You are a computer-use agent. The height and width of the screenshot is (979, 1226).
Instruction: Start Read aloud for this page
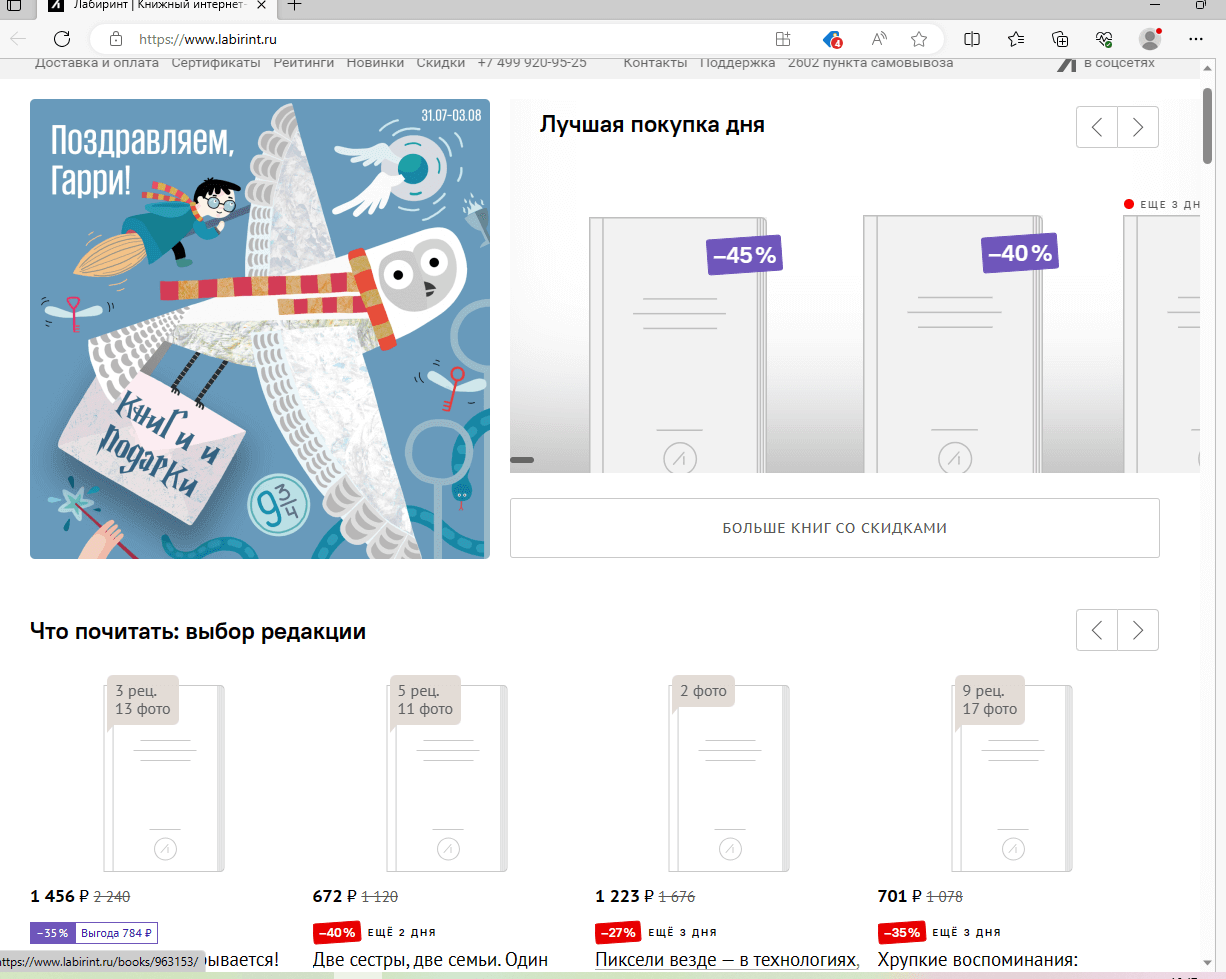tap(880, 39)
